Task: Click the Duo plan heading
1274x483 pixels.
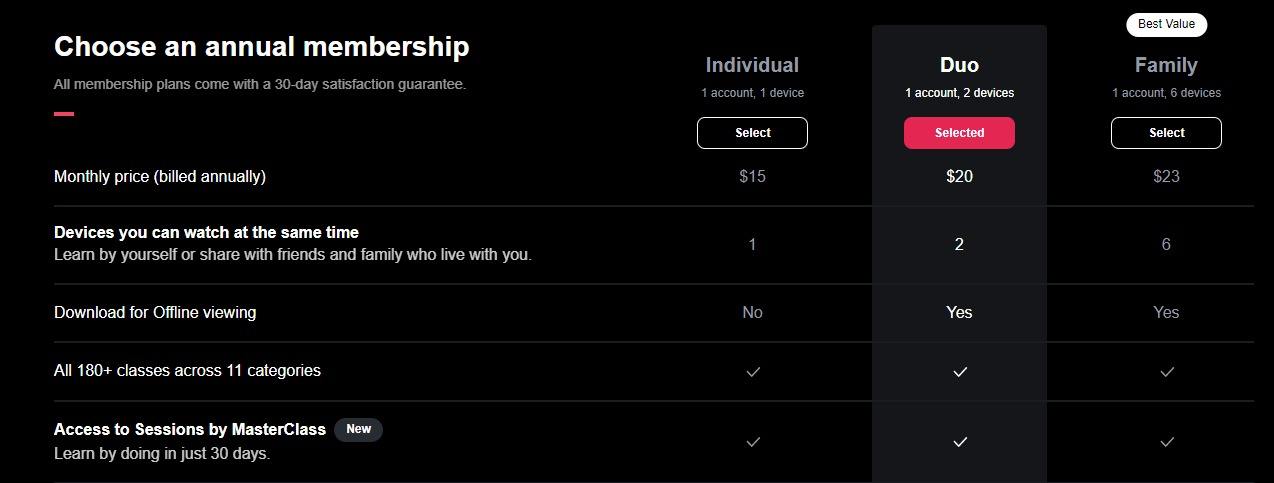Action: pyautogui.click(x=959, y=65)
